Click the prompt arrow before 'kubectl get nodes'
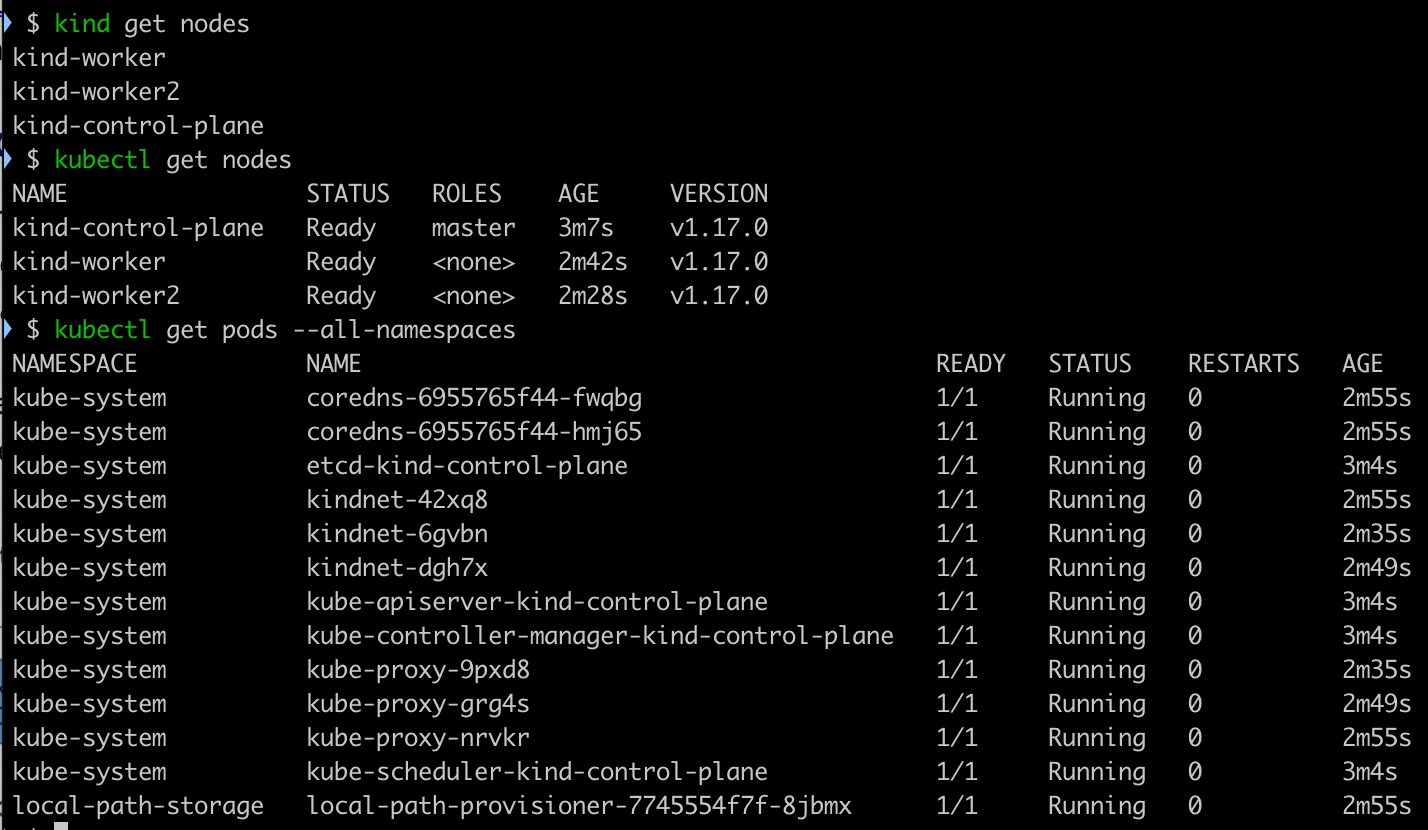The image size is (1428, 830). pos(6,159)
